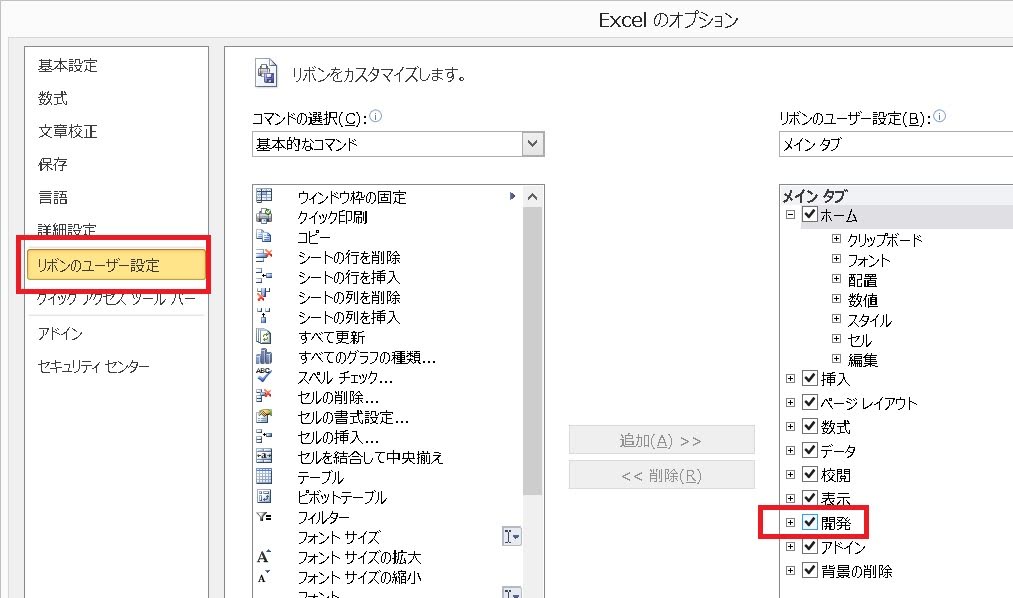Expand the 背景の削除 node
1013x598 pixels.
pyautogui.click(x=789, y=570)
